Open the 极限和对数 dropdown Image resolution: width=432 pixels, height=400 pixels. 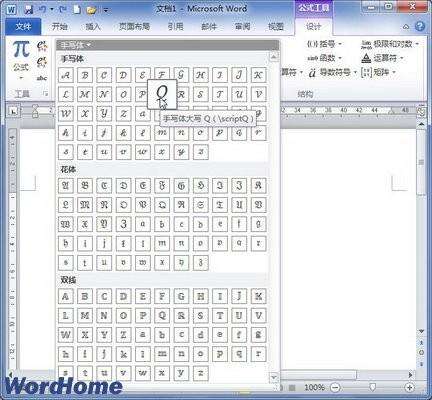tap(390, 44)
